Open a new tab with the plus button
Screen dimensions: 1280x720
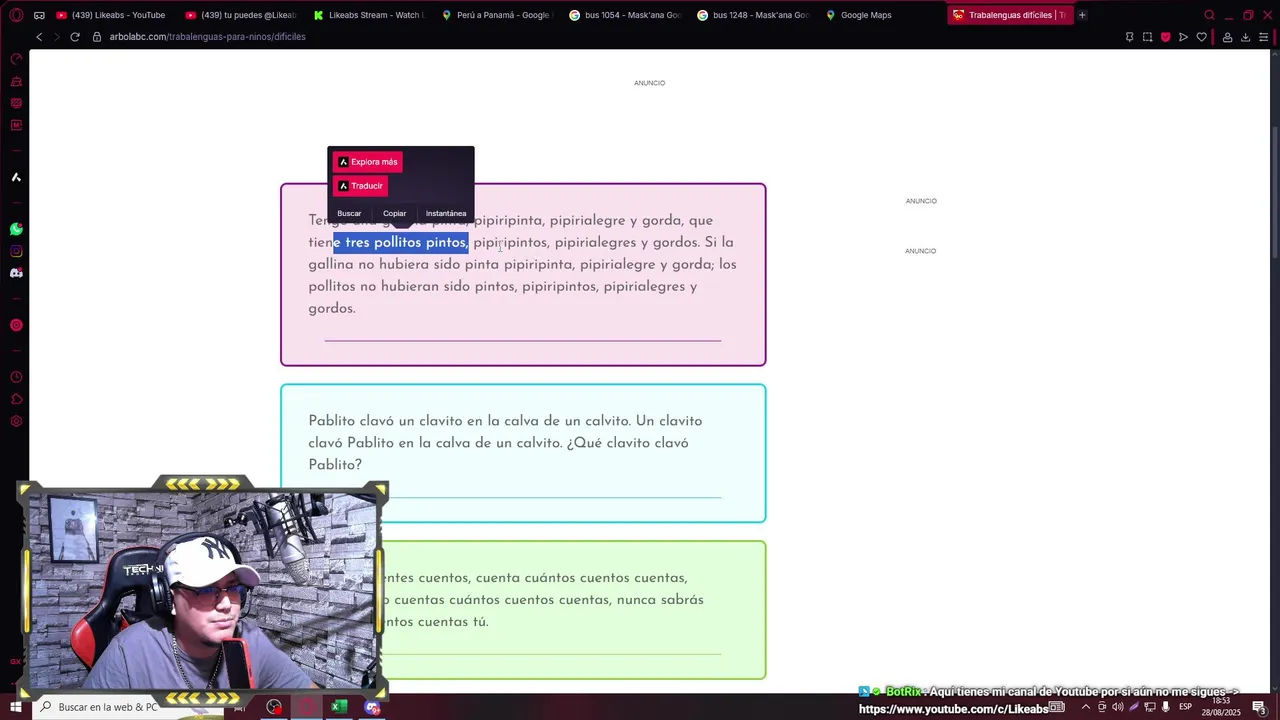(1082, 15)
